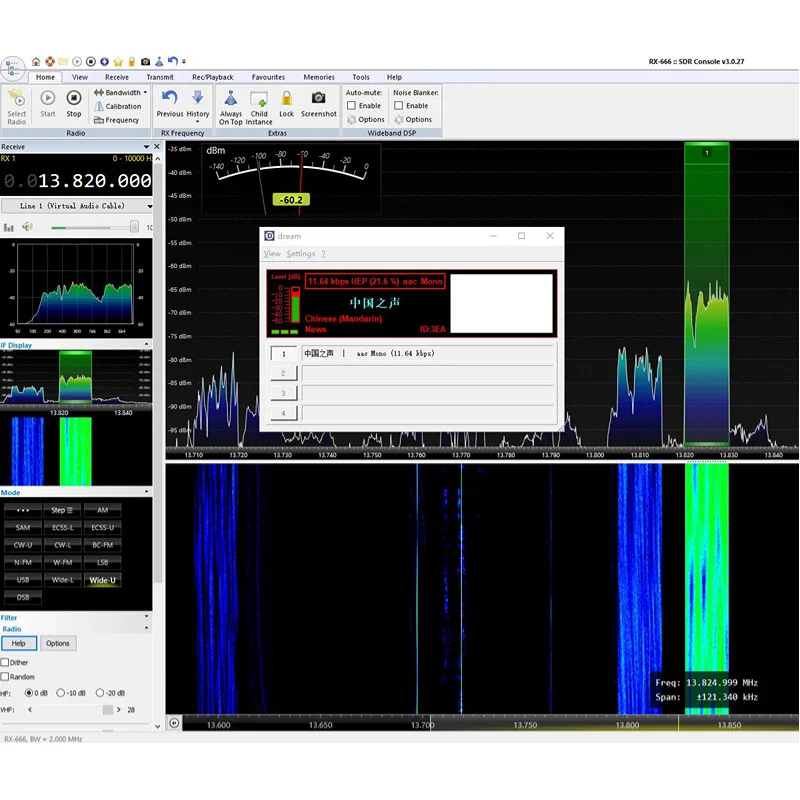Select service 1 in dream window
800x800 pixels.
click(x=284, y=353)
